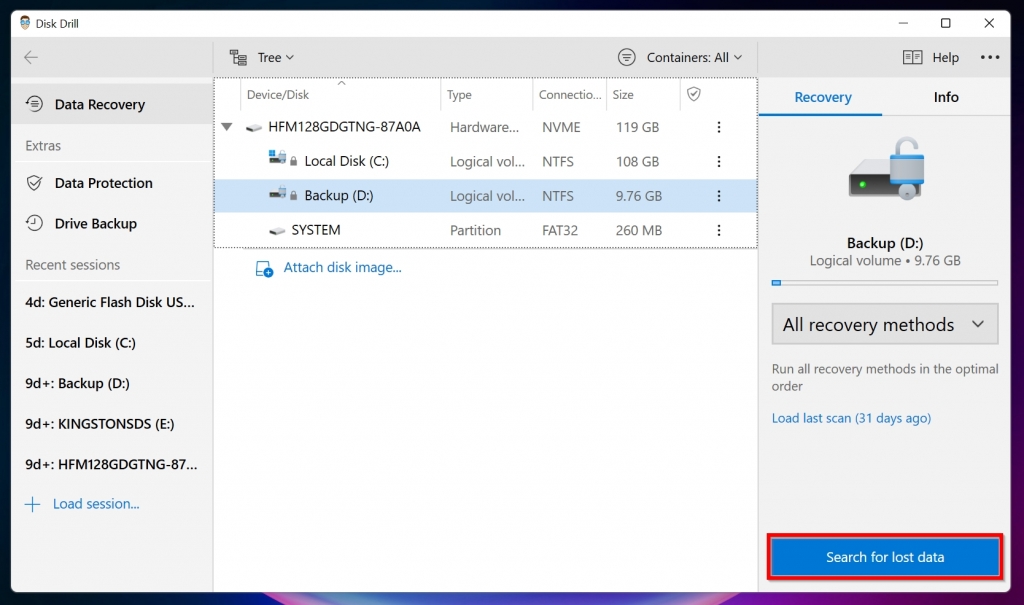Click the Containers filter icon
This screenshot has height=605, width=1024.
[627, 57]
